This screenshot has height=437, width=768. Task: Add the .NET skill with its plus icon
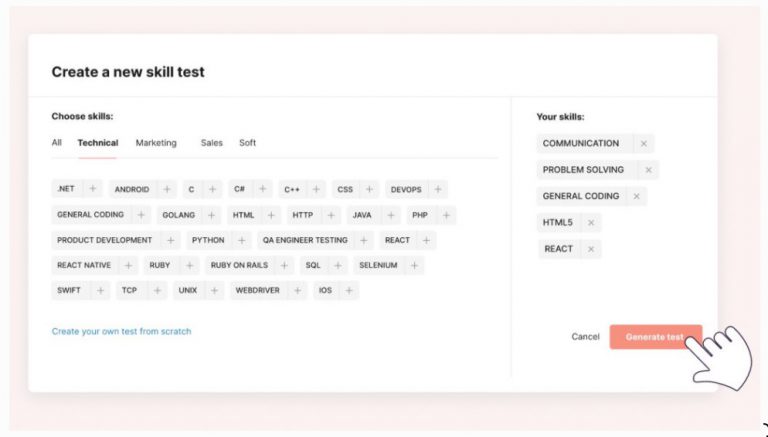(x=91, y=189)
